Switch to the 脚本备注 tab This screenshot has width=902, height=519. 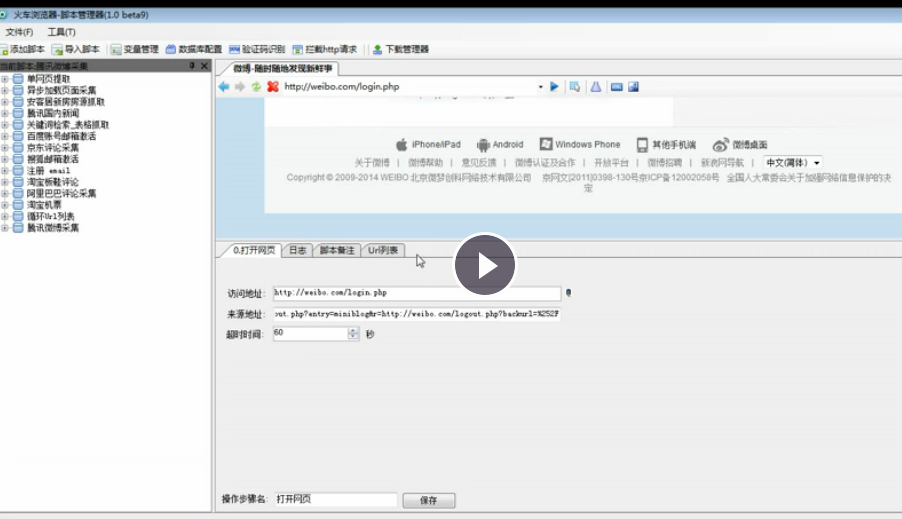337,250
